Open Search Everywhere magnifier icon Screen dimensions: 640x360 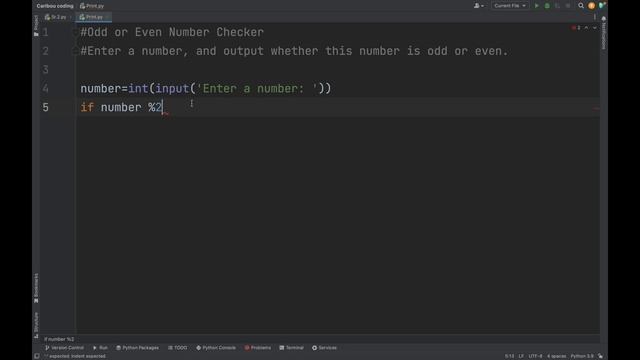581,6
